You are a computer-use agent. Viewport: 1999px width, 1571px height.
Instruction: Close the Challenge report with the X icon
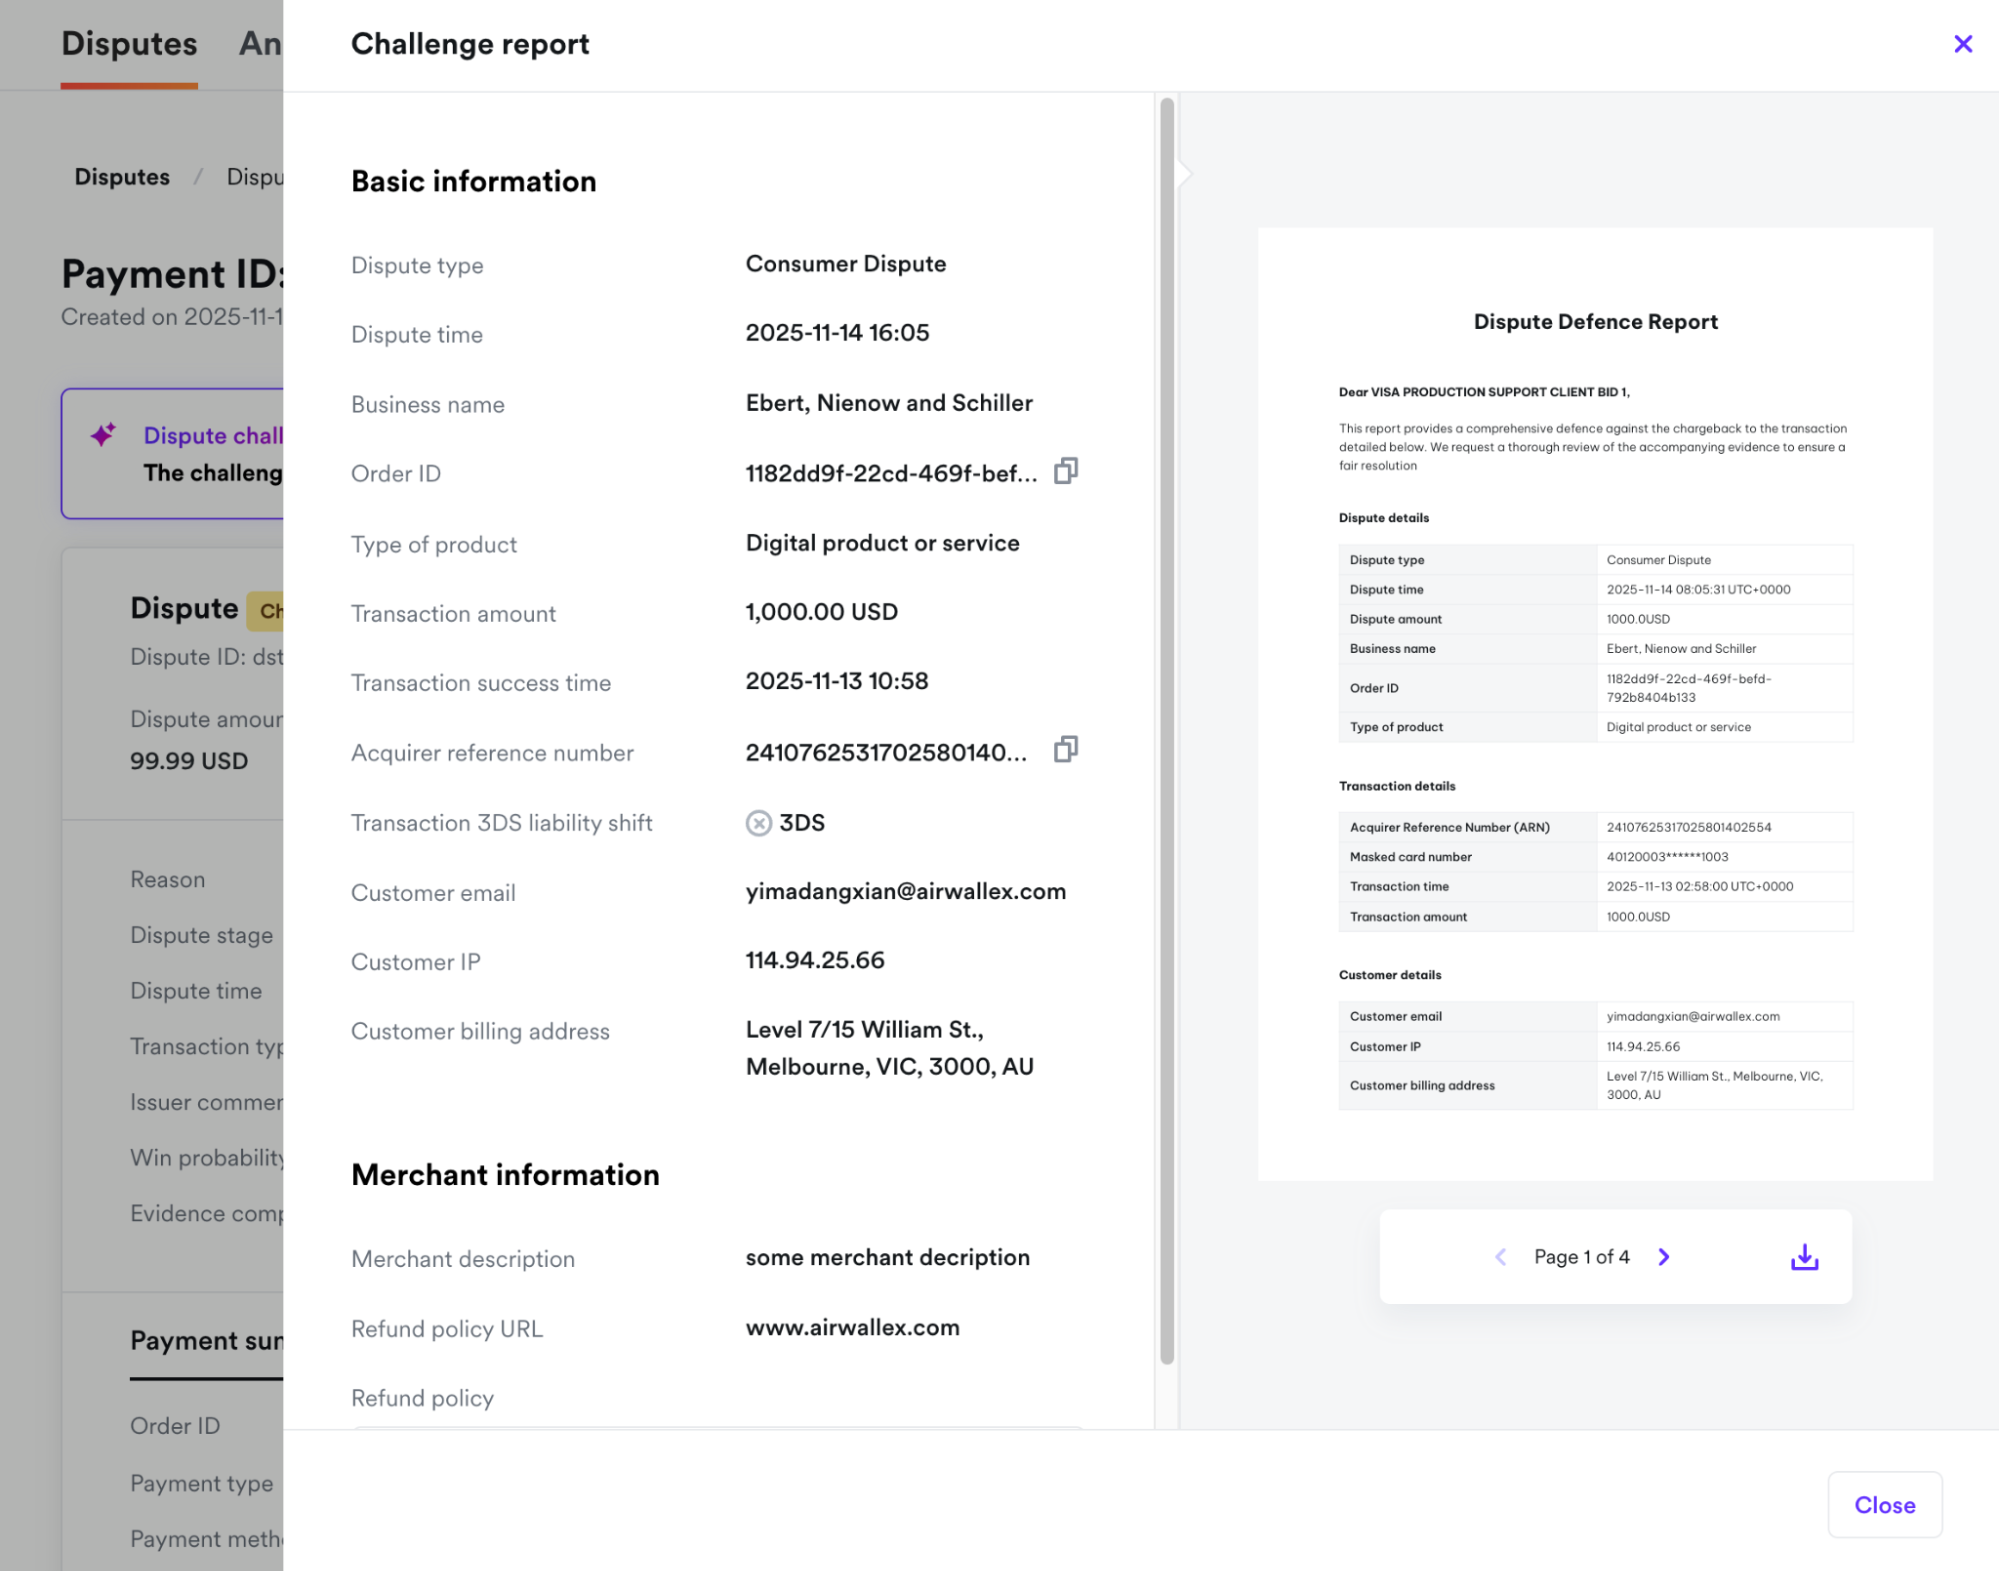click(1963, 43)
